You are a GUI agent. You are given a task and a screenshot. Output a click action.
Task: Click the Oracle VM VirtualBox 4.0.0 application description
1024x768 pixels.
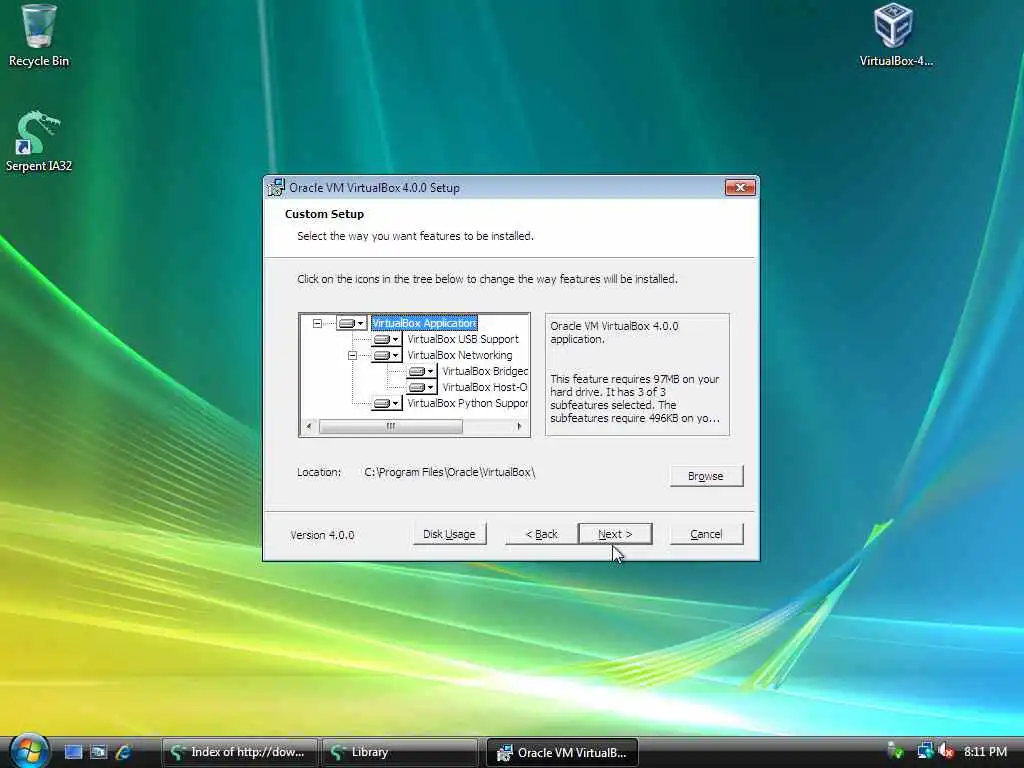[614, 332]
